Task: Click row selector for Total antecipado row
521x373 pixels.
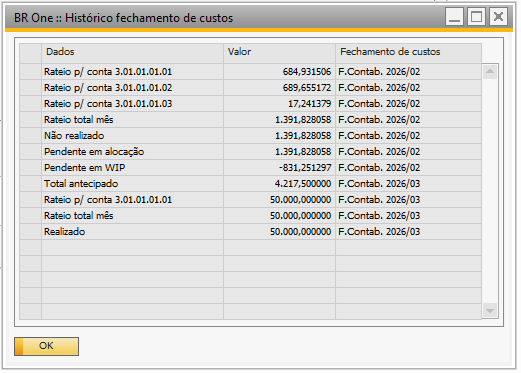Action: (30, 184)
